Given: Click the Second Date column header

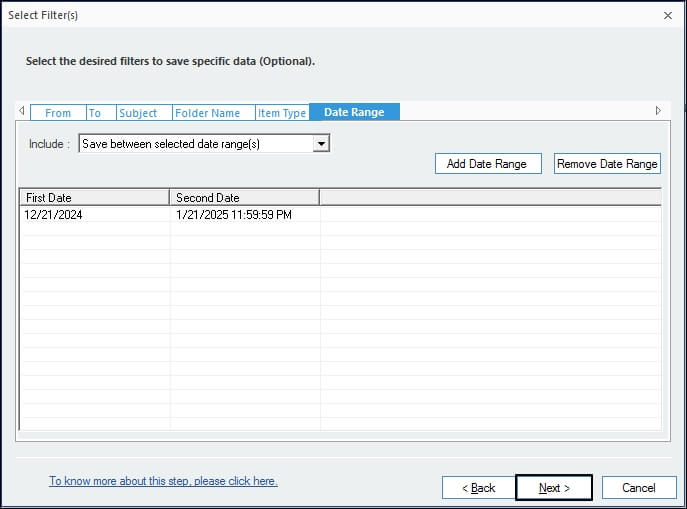Looking at the screenshot, I should [244, 197].
